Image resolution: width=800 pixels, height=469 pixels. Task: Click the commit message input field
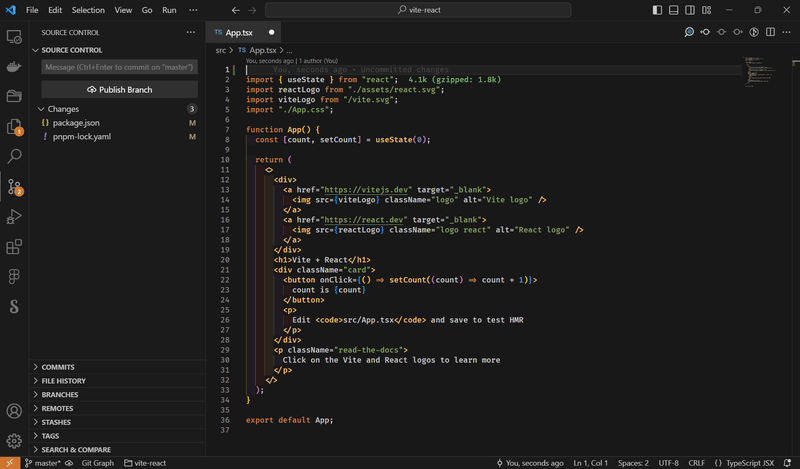click(119, 67)
